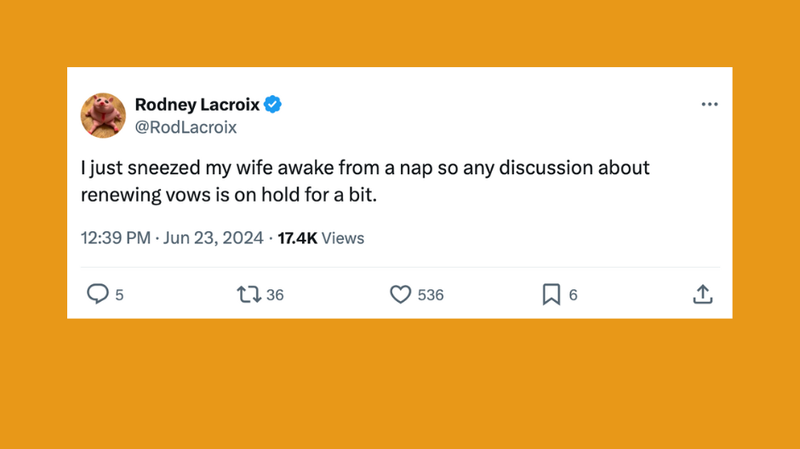Click the orange background outside the tweet
Viewport: 800px width, 449px height.
(400, 390)
